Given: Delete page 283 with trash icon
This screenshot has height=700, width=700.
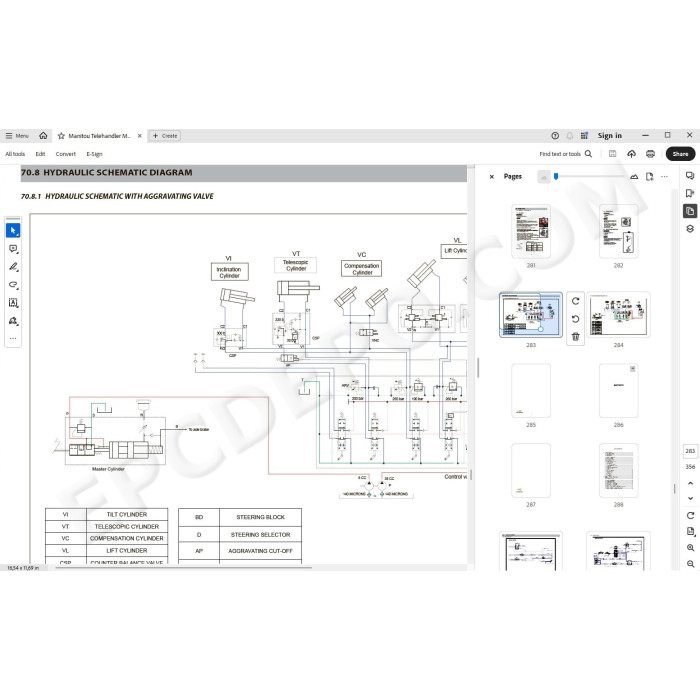Looking at the screenshot, I should (575, 337).
